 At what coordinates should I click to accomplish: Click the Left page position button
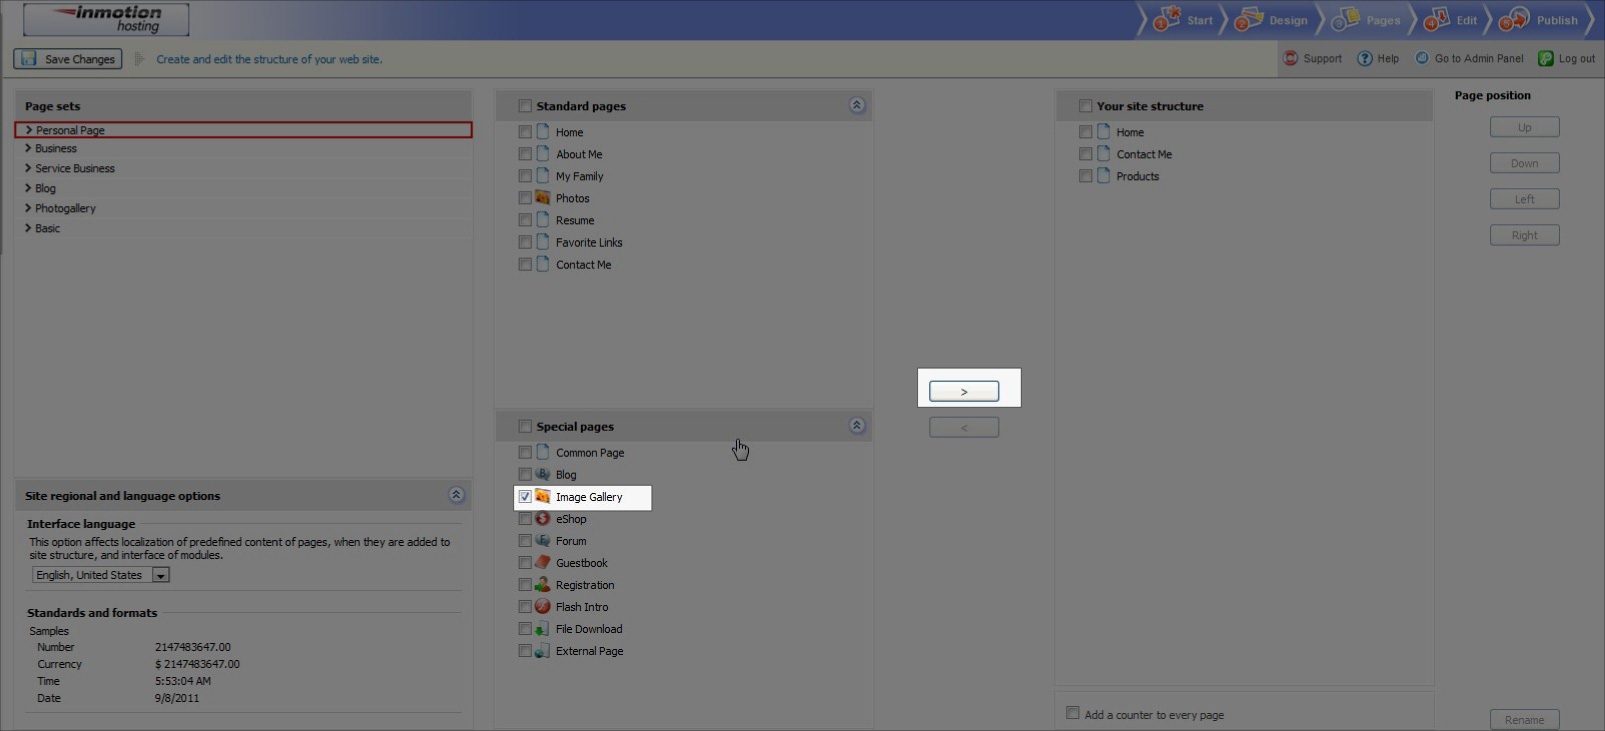click(1524, 199)
